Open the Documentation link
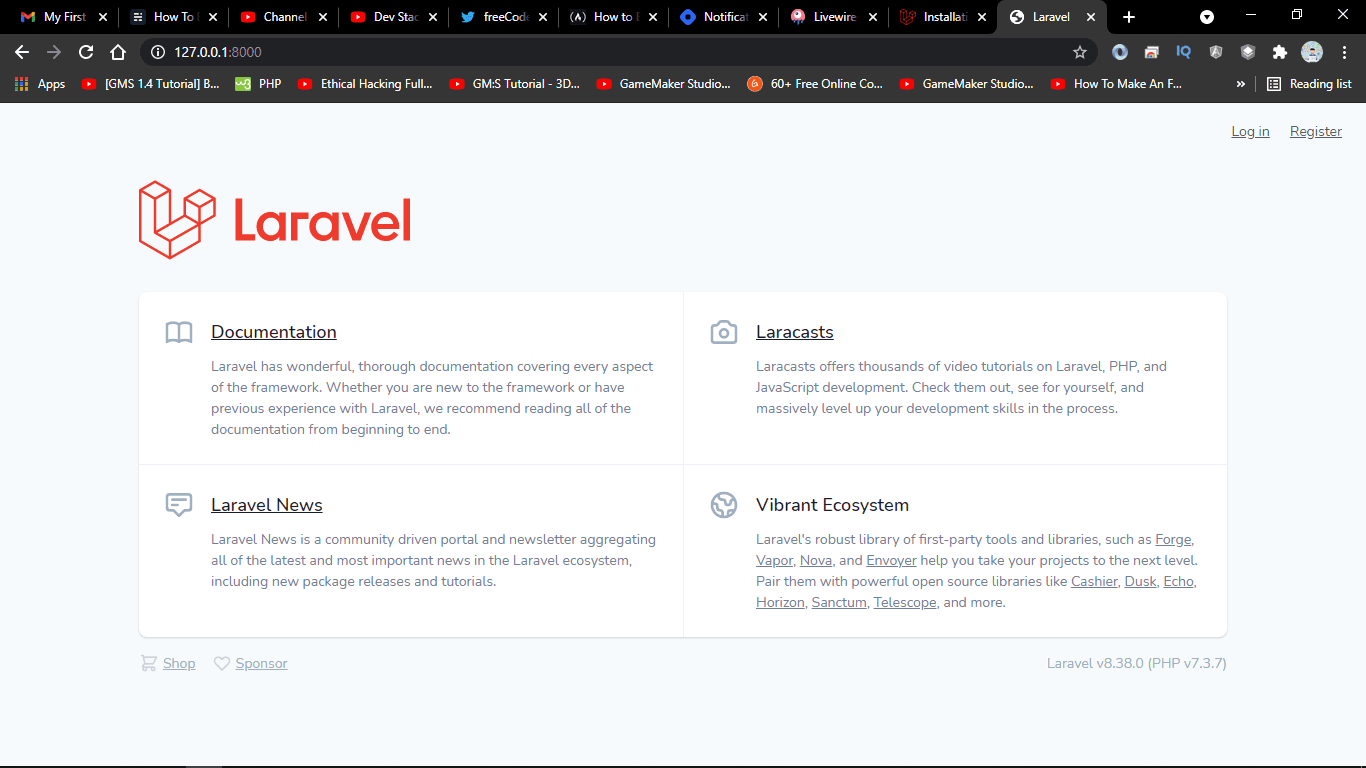The height and width of the screenshot is (768, 1366). click(x=273, y=332)
